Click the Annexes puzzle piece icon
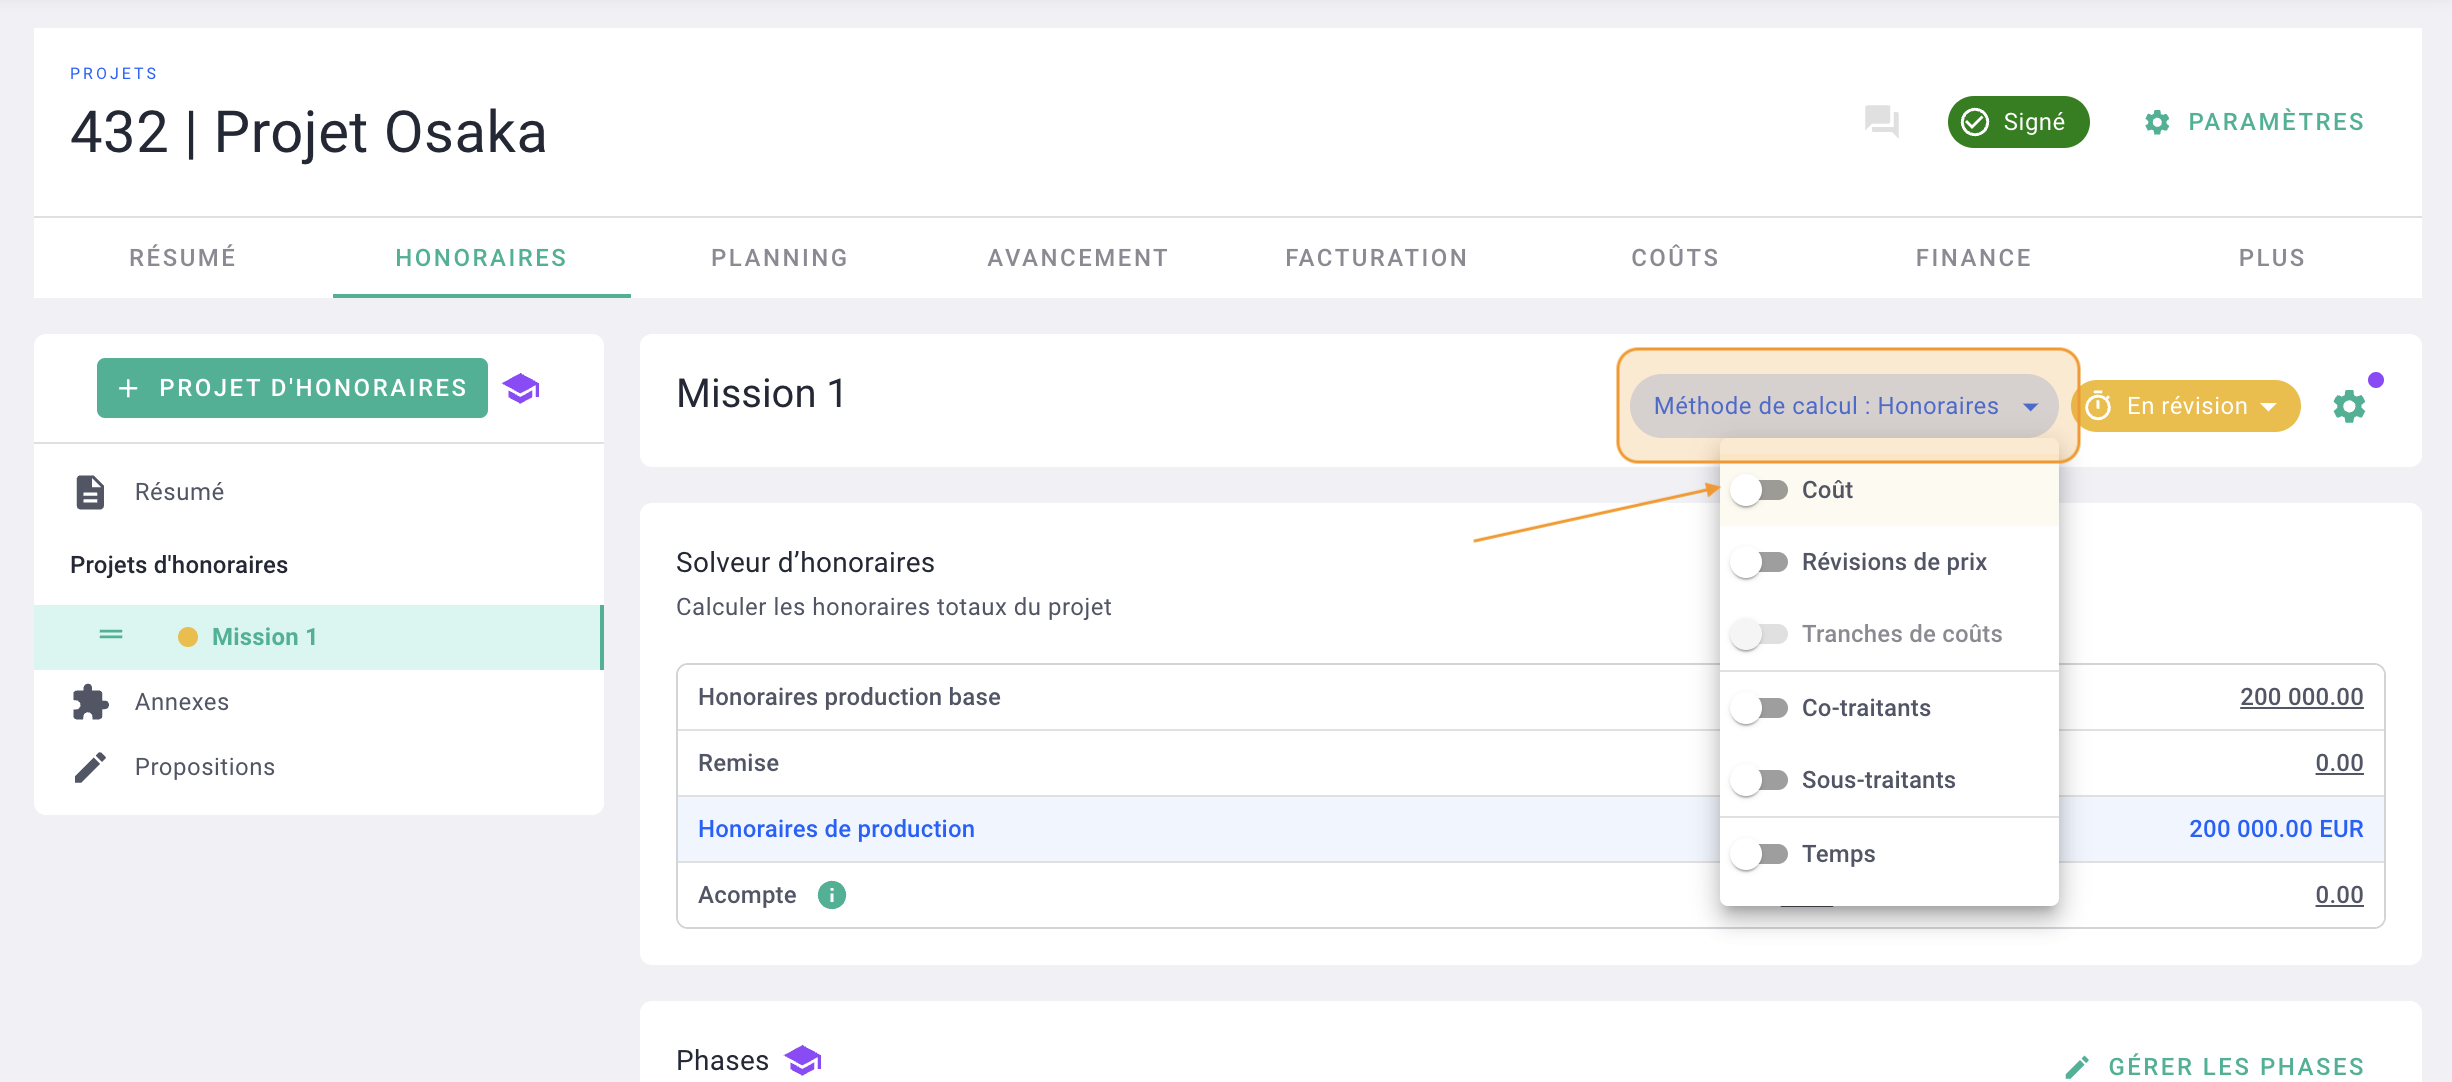 click(x=88, y=699)
